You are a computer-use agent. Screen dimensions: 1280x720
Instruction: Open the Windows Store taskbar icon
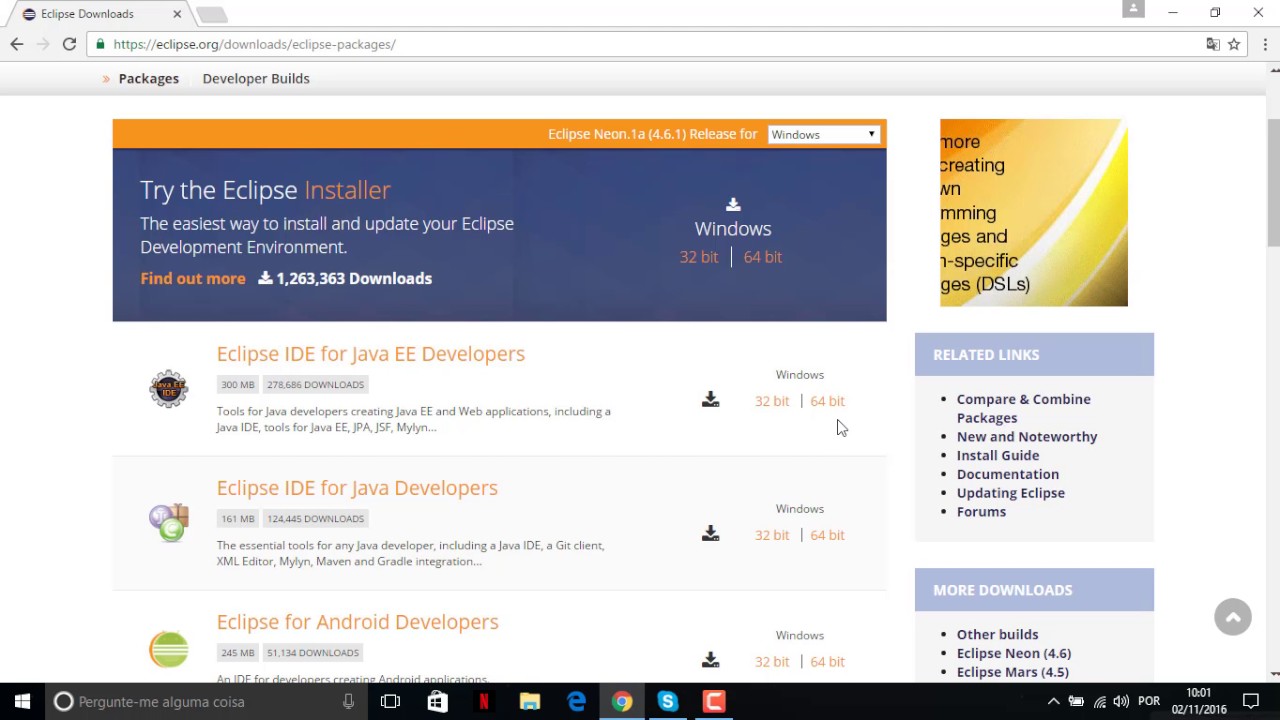coord(437,701)
